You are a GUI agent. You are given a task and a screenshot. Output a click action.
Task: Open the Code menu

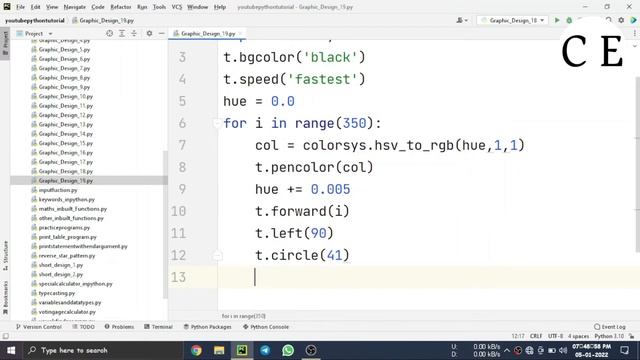[98, 7]
